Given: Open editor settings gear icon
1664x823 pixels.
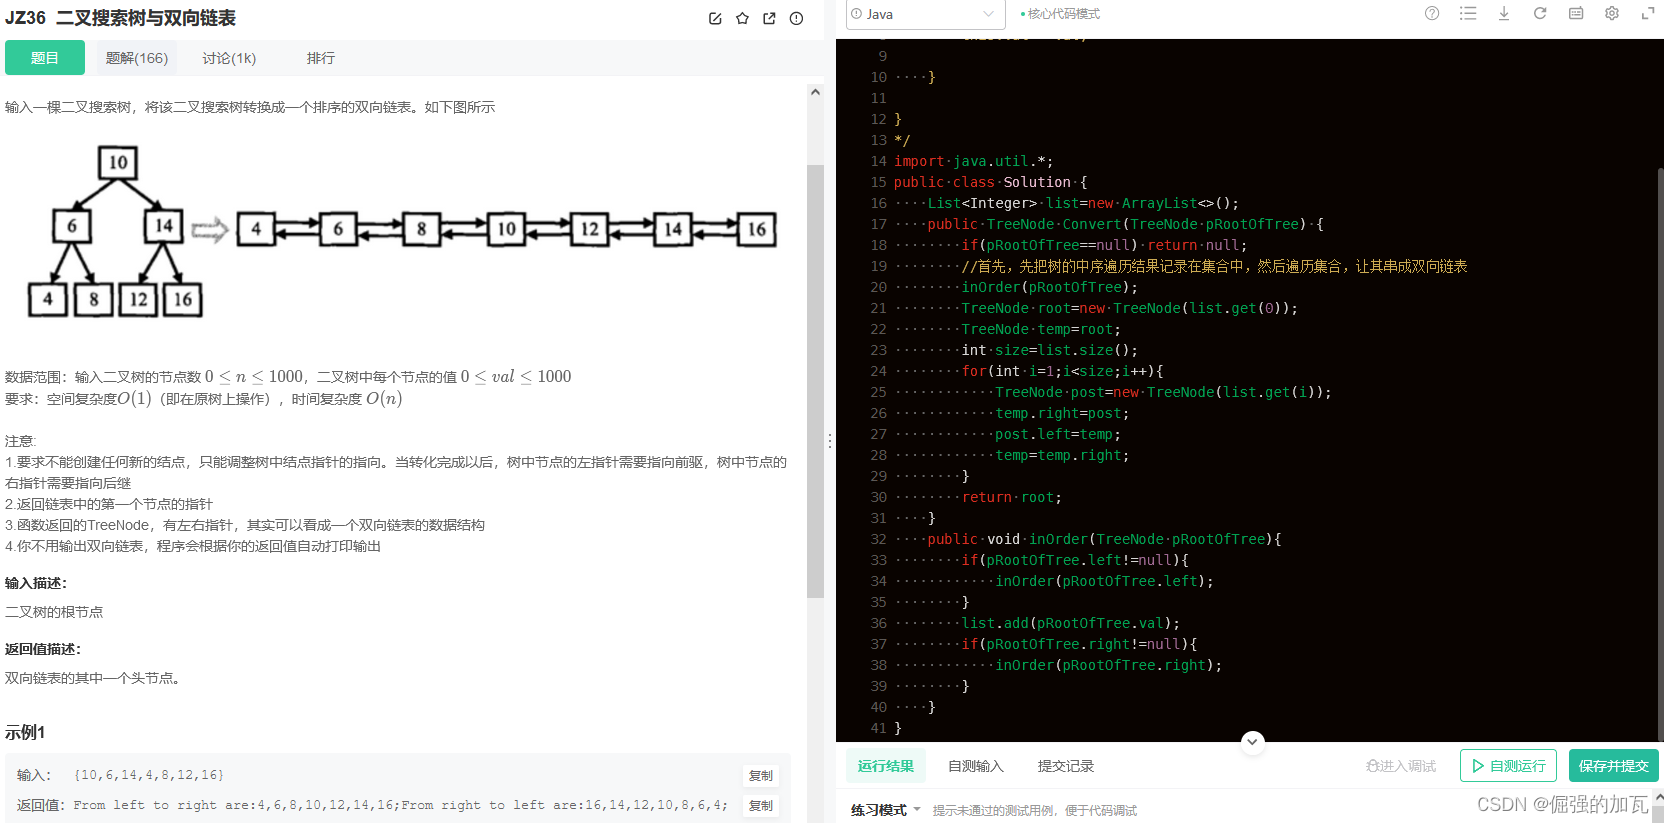Looking at the screenshot, I should (1612, 13).
